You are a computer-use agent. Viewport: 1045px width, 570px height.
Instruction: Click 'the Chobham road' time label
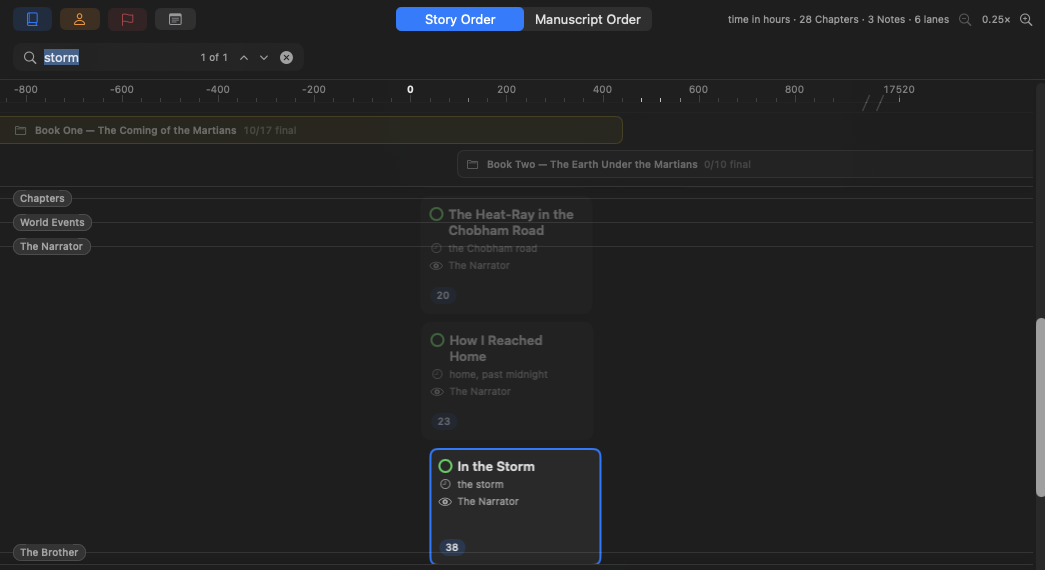493,248
